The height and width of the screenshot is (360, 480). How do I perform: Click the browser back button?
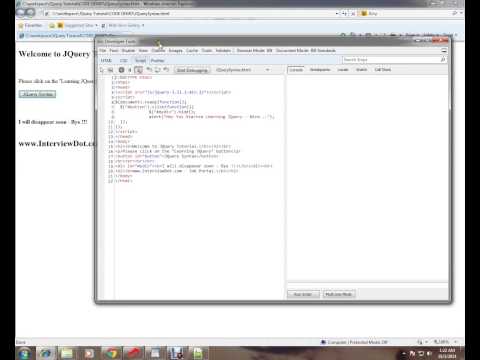(20, 13)
